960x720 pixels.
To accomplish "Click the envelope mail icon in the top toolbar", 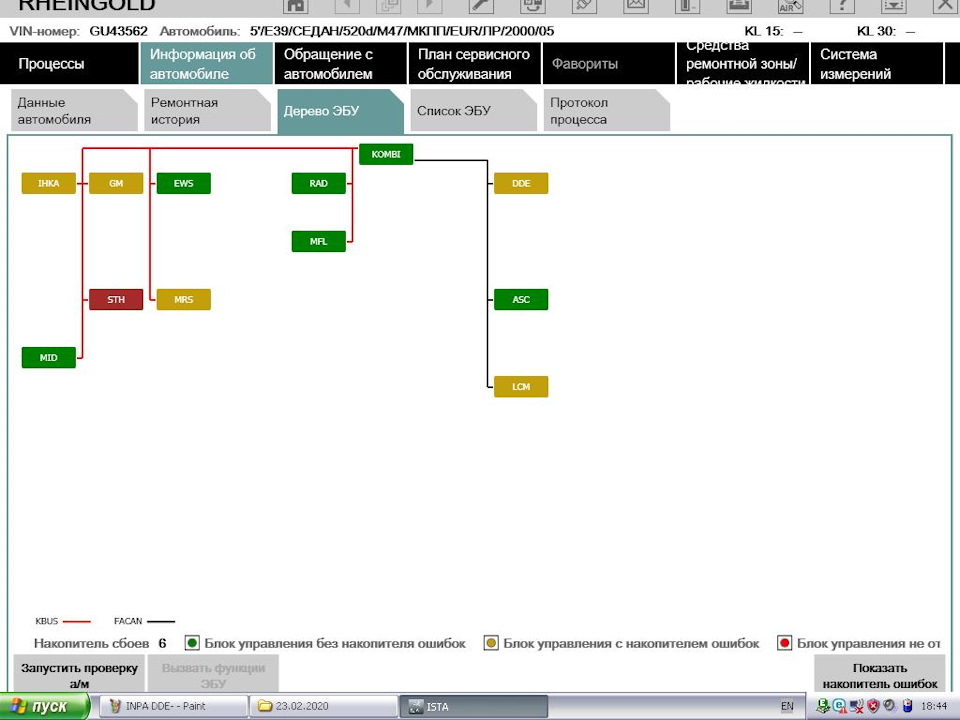I will [636, 6].
